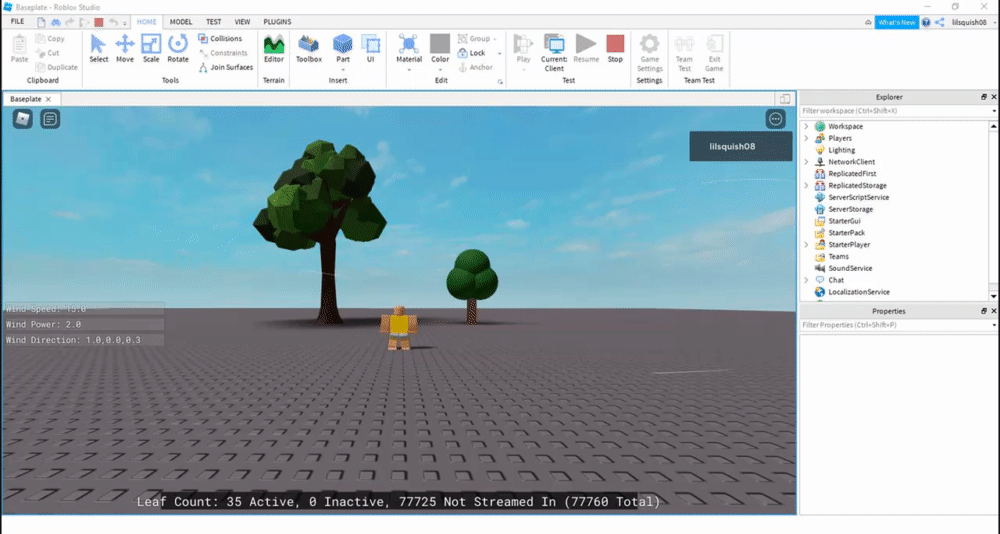Toggle the Collisions option
Viewport: 1000px width, 534px height.
pos(220,38)
